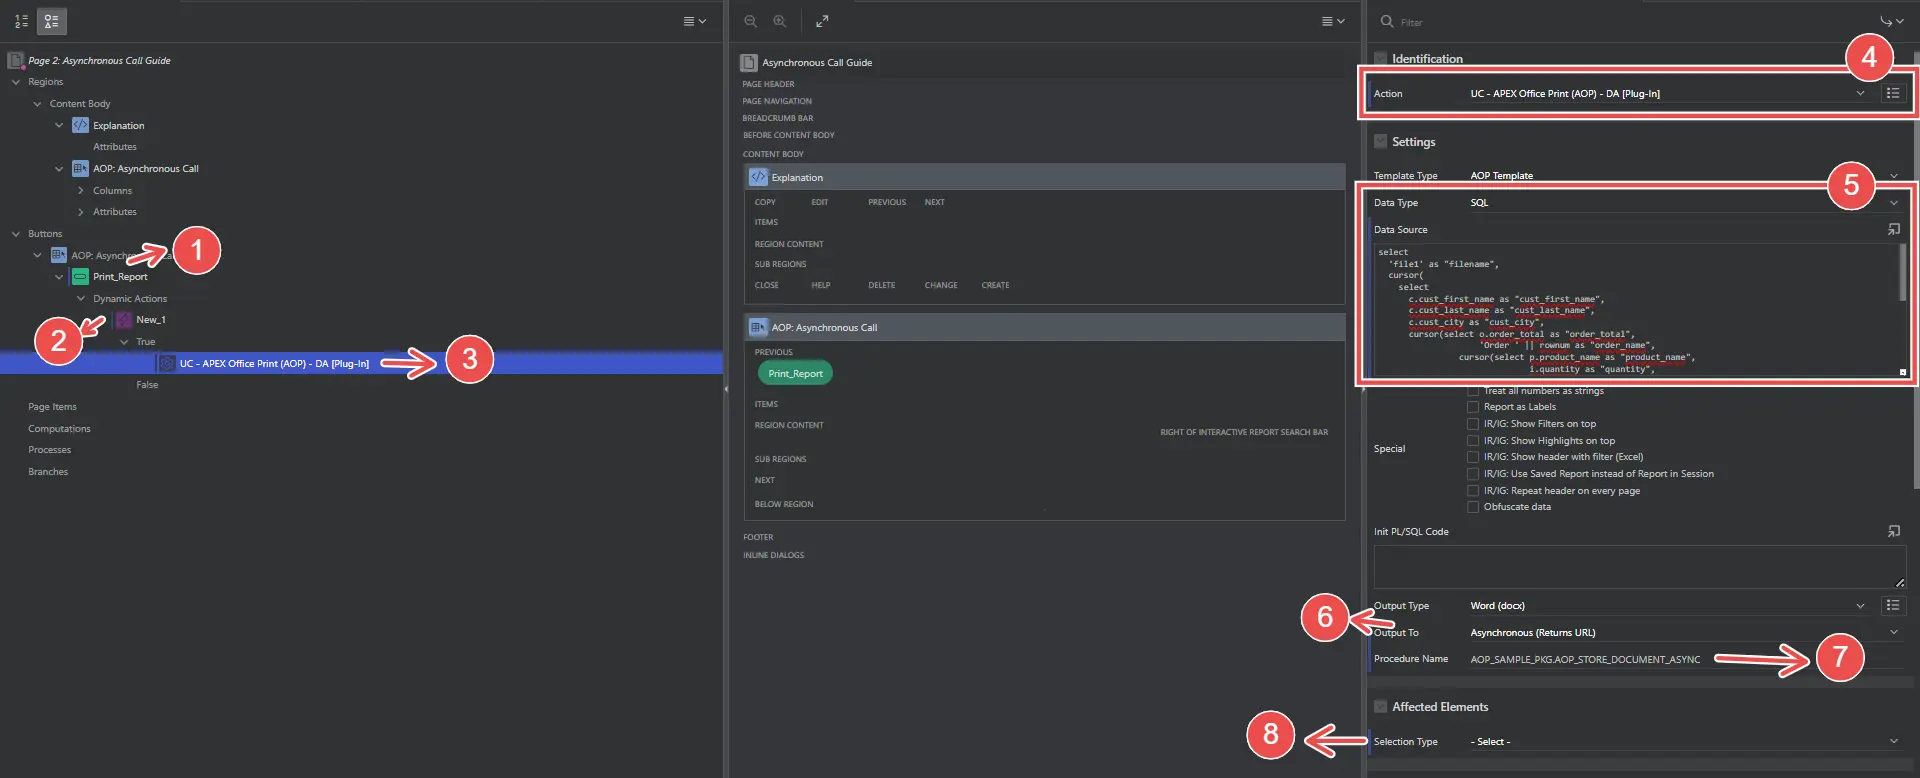This screenshot has width=1920, height=778.
Task: Open the go-to-group arrow menu
Action: (1891, 21)
